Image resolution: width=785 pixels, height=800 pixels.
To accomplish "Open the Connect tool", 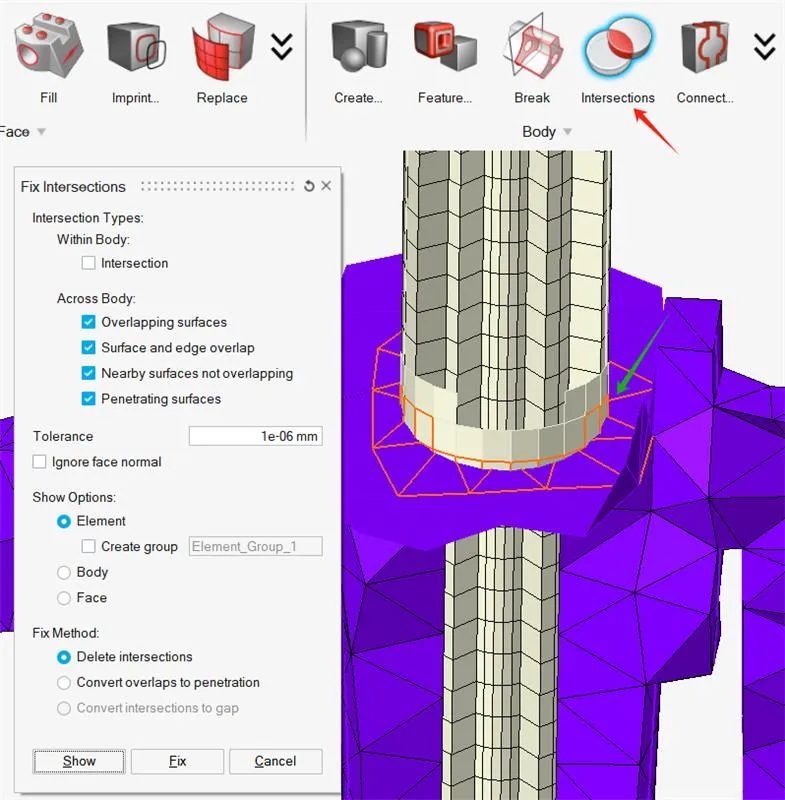I will tap(704, 45).
